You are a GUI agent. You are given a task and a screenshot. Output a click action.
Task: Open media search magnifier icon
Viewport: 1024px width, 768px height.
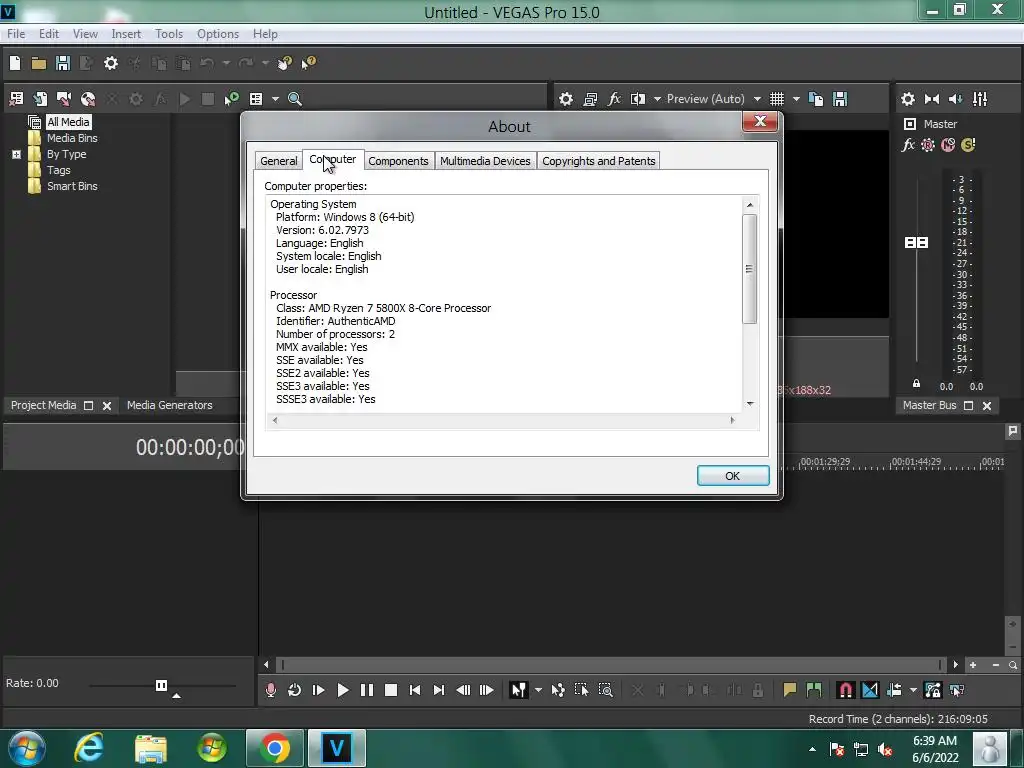pyautogui.click(x=295, y=99)
